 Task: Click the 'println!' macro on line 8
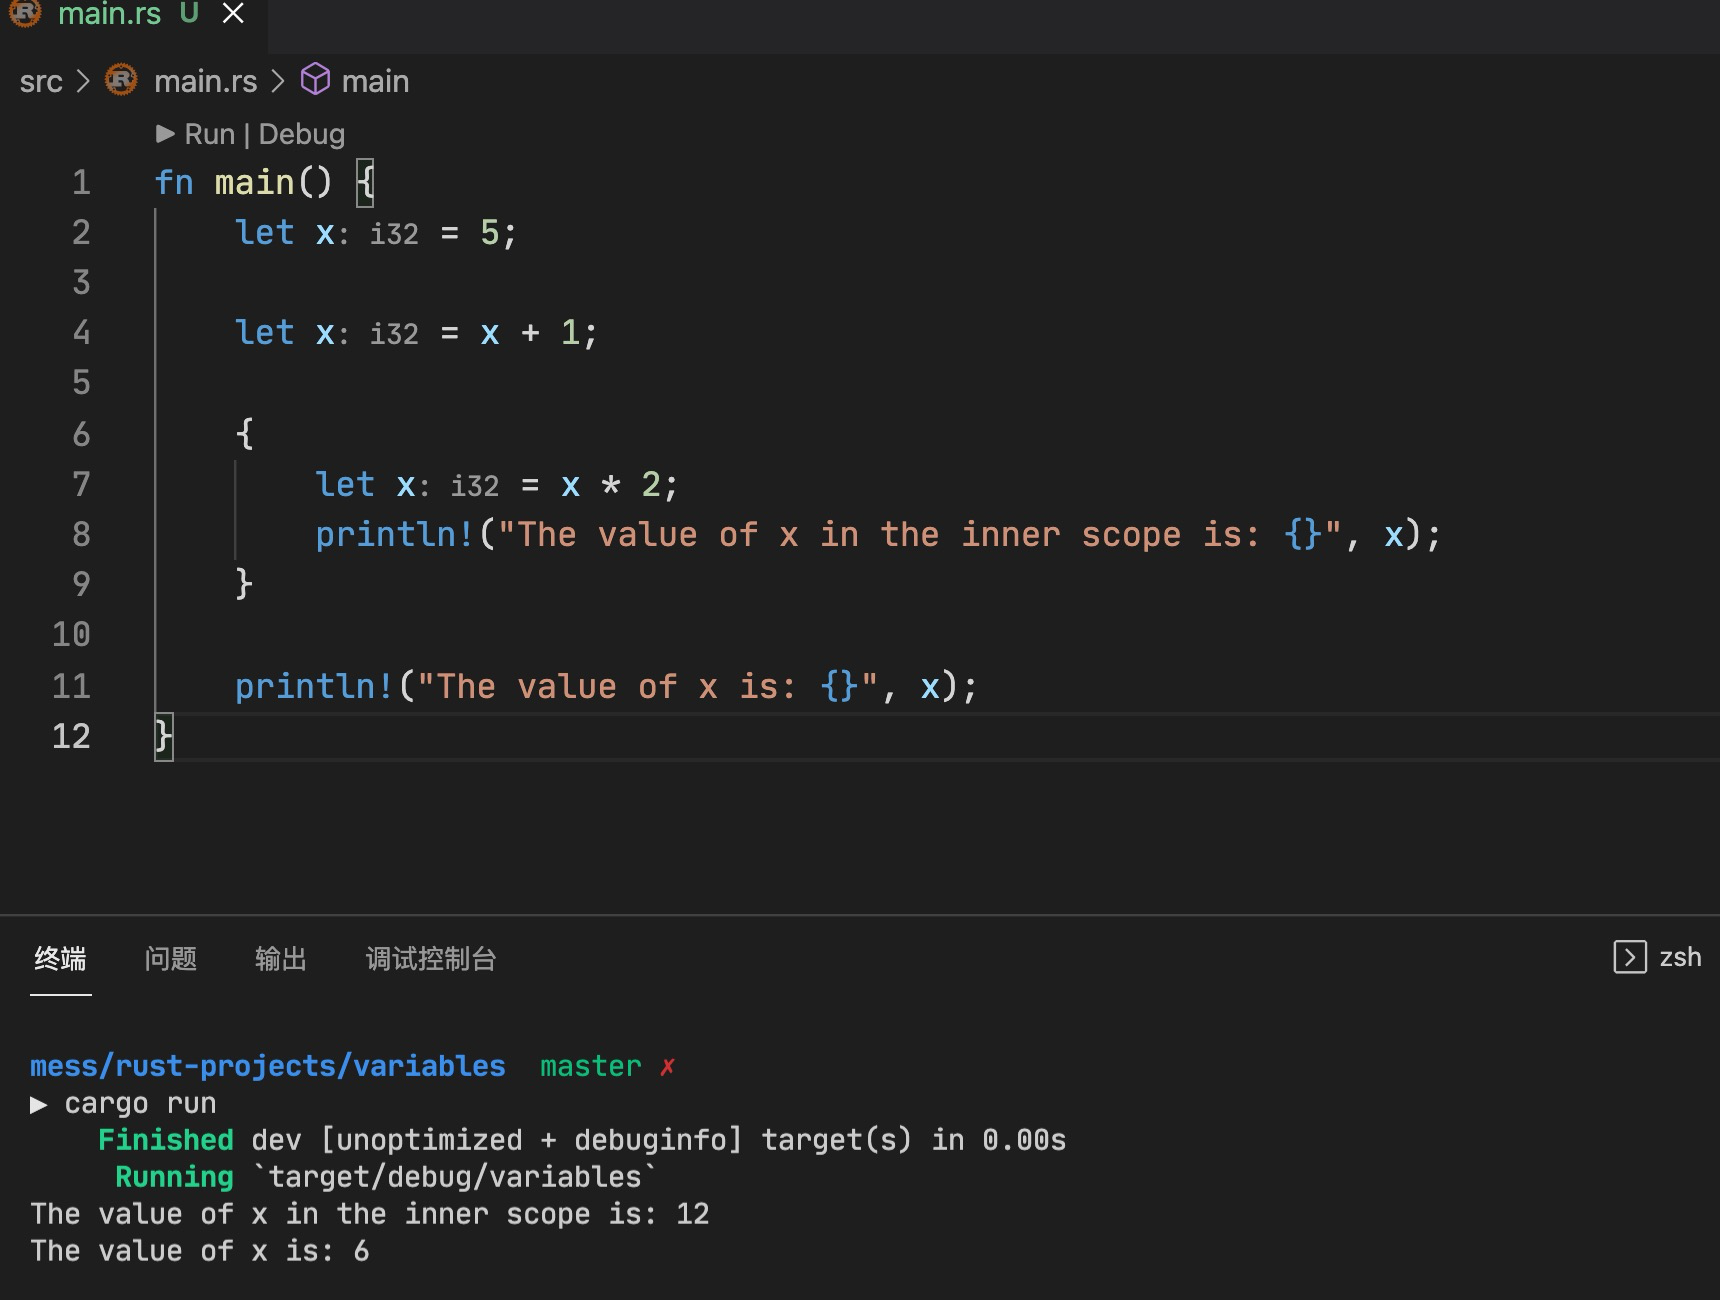pyautogui.click(x=395, y=534)
